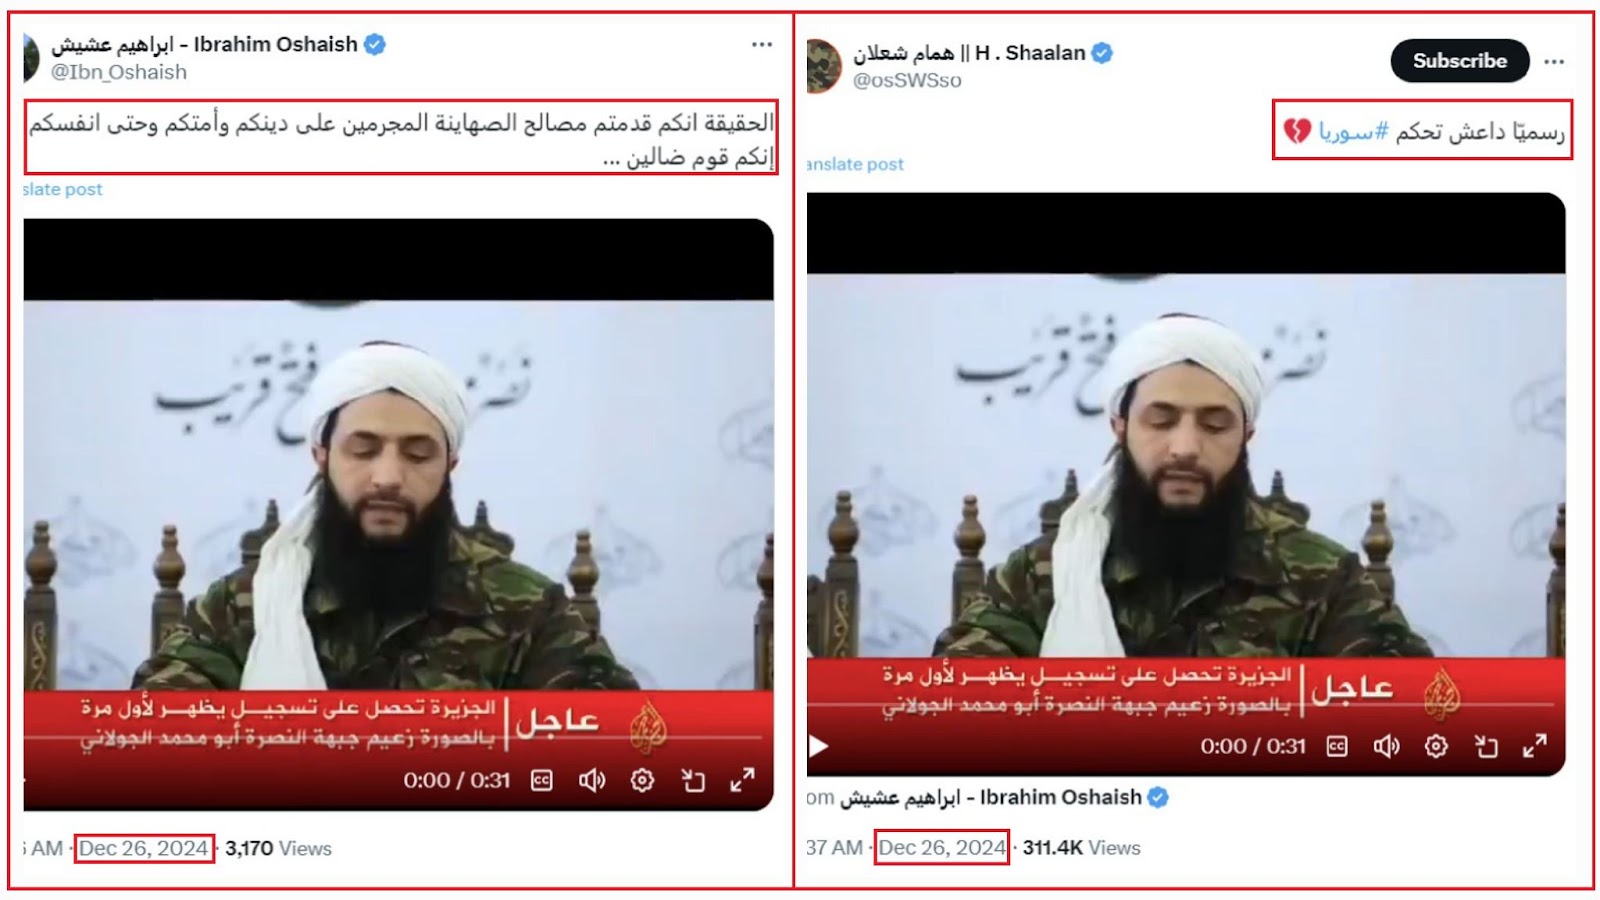Image resolution: width=1600 pixels, height=900 pixels.
Task: Open @Ibn_Oshaish profile handle
Action: coord(119,72)
